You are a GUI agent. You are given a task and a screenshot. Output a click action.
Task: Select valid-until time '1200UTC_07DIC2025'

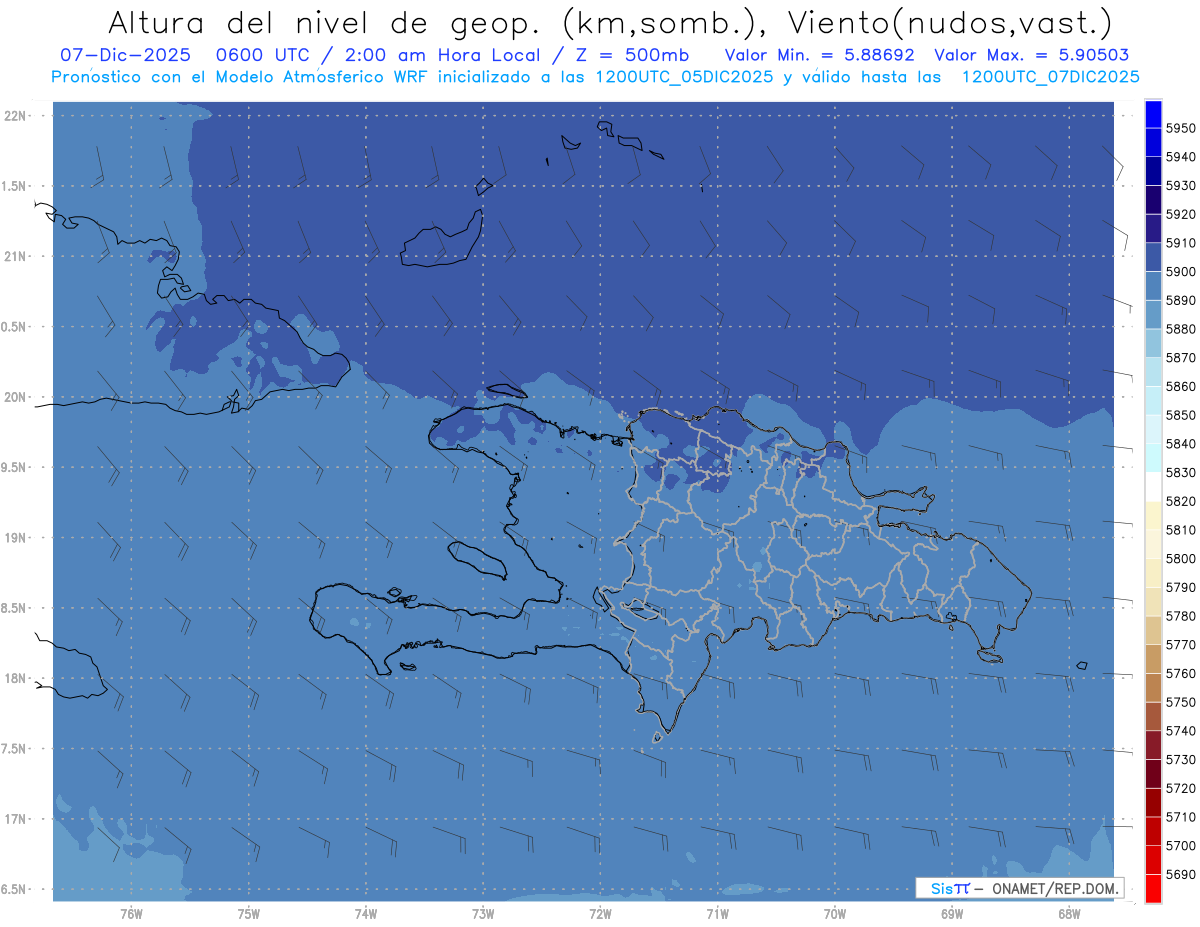click(1050, 76)
